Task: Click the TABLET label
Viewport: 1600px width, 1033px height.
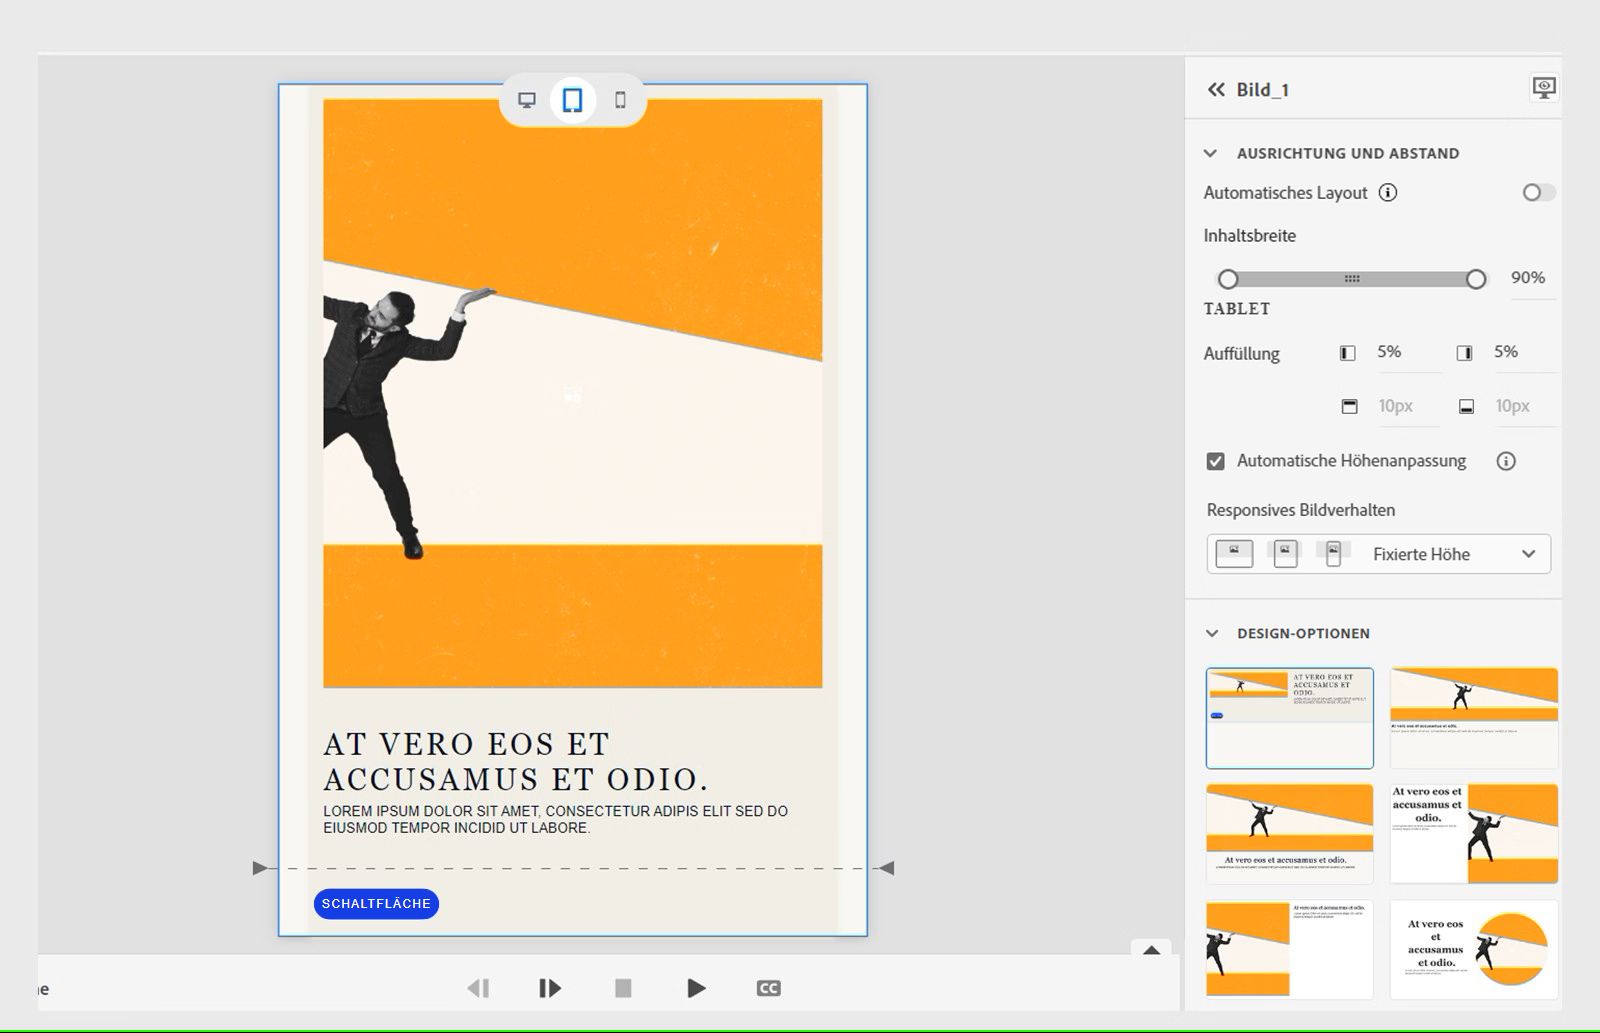Action: coord(1237,309)
